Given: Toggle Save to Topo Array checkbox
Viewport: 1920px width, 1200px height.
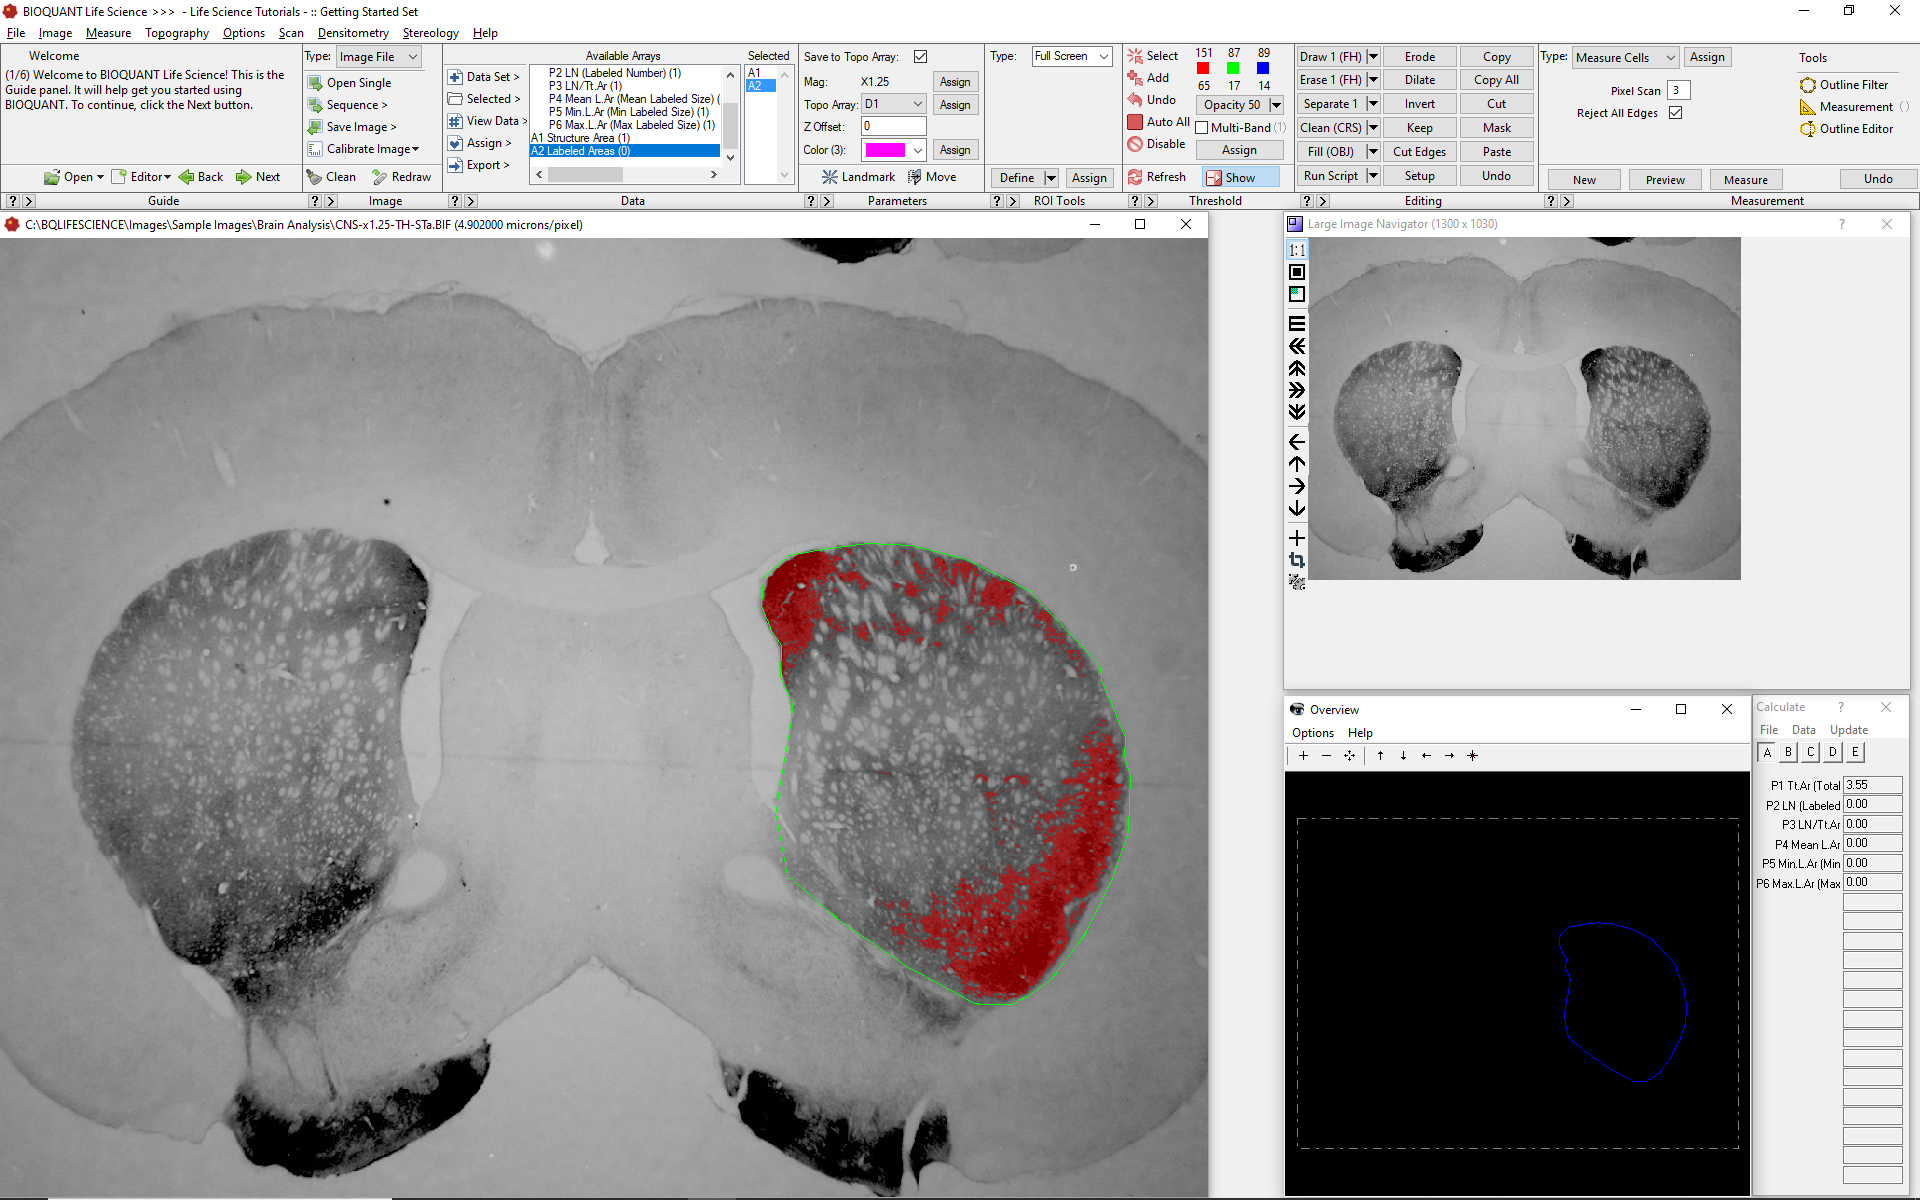Looking at the screenshot, I should click(920, 57).
